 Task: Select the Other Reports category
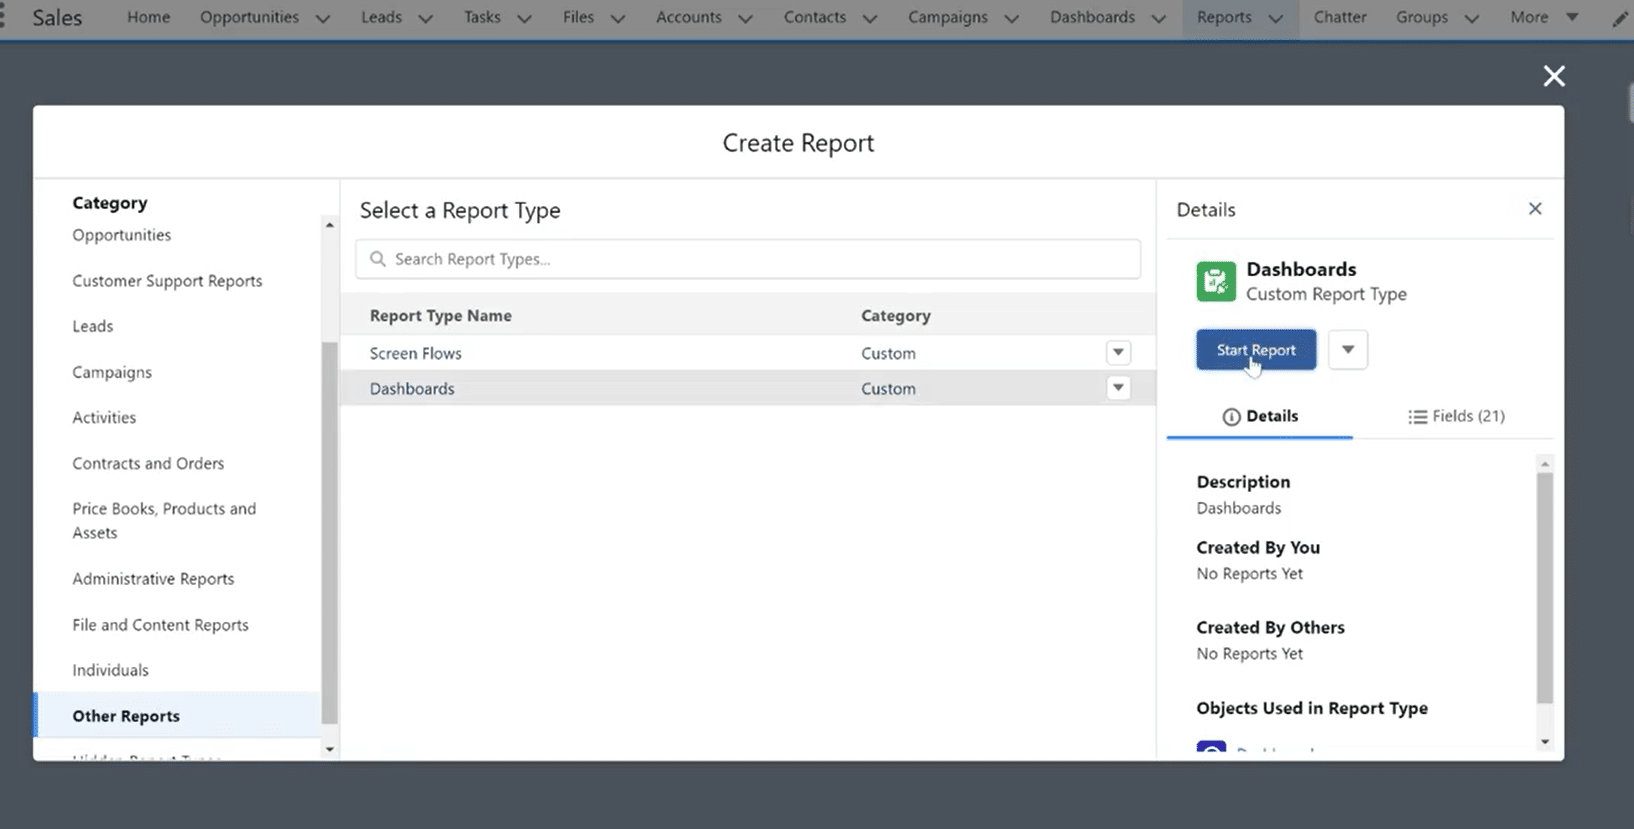[177, 716]
